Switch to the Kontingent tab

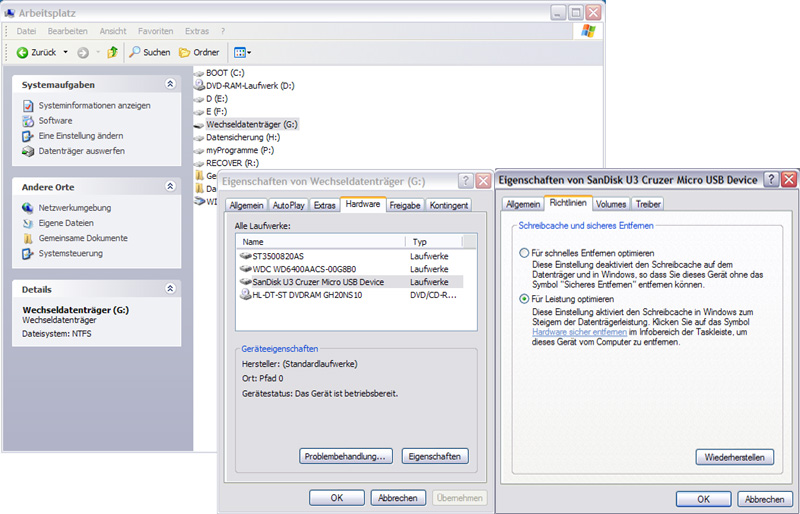click(448, 205)
